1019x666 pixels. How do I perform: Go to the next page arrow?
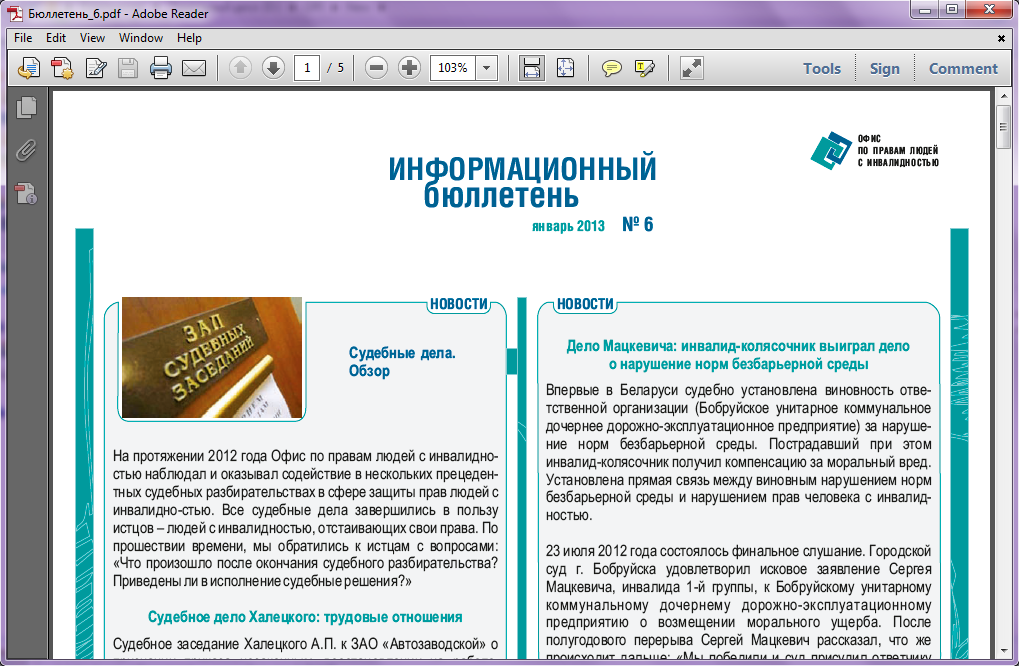tap(274, 68)
